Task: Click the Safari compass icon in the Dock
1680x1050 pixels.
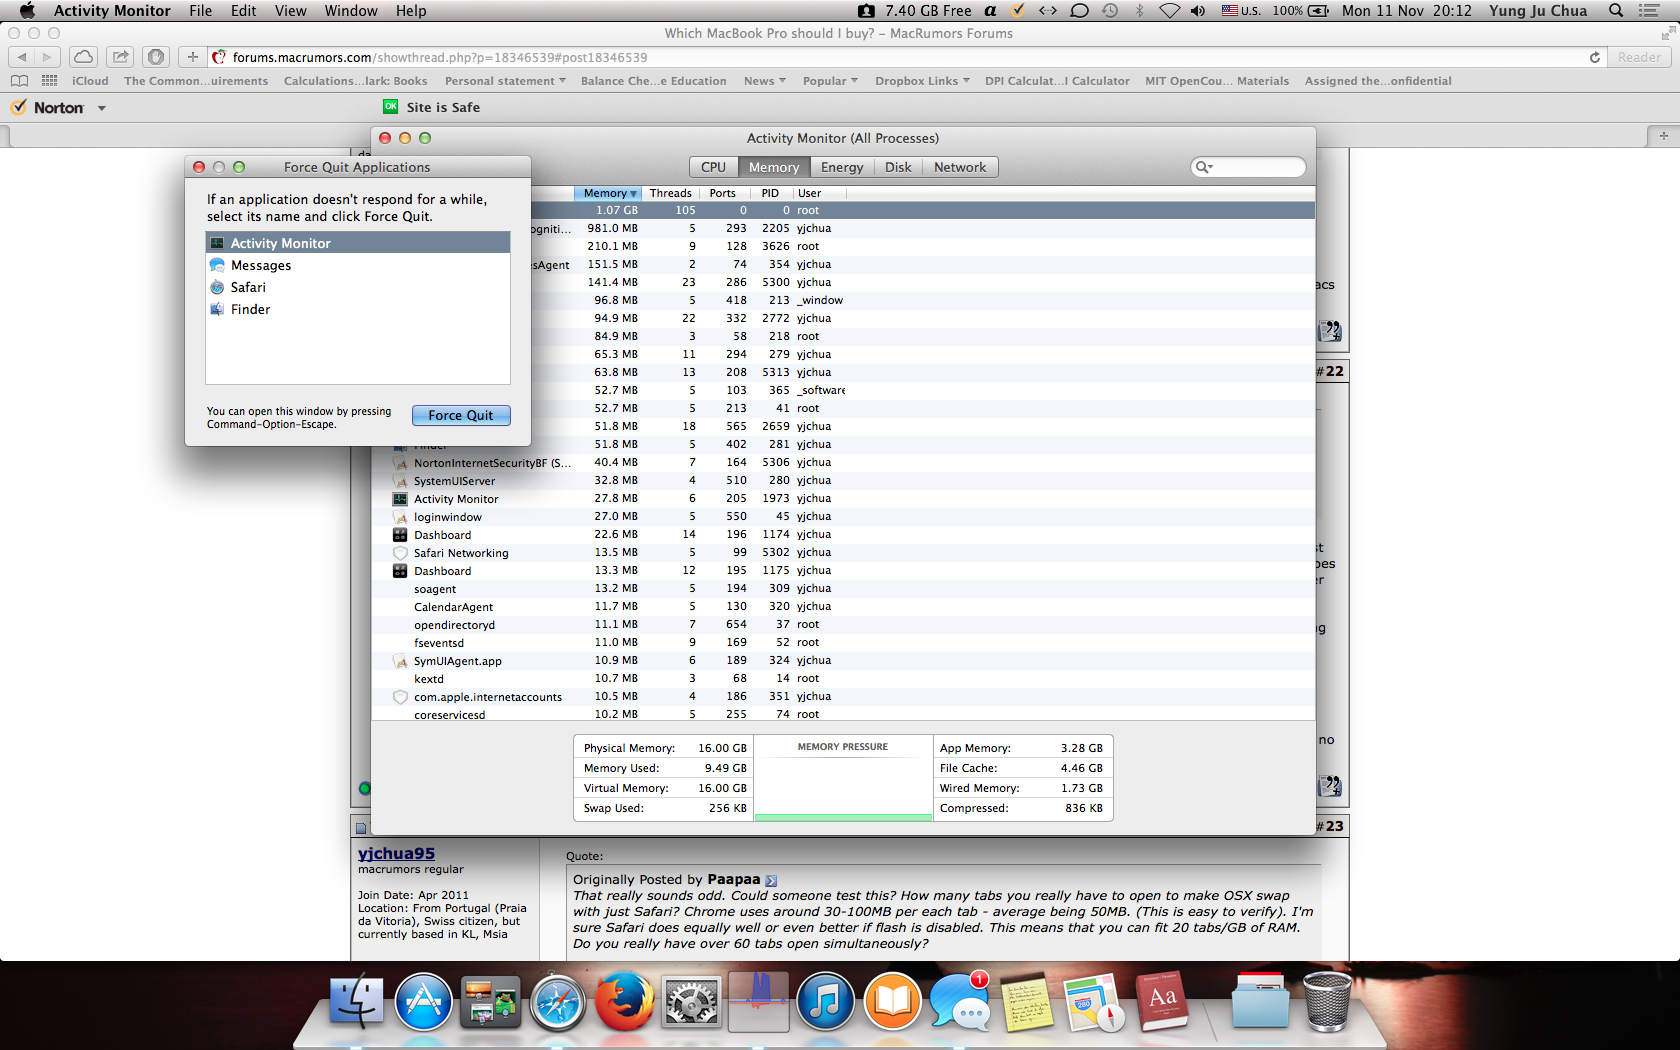Action: 558,1001
